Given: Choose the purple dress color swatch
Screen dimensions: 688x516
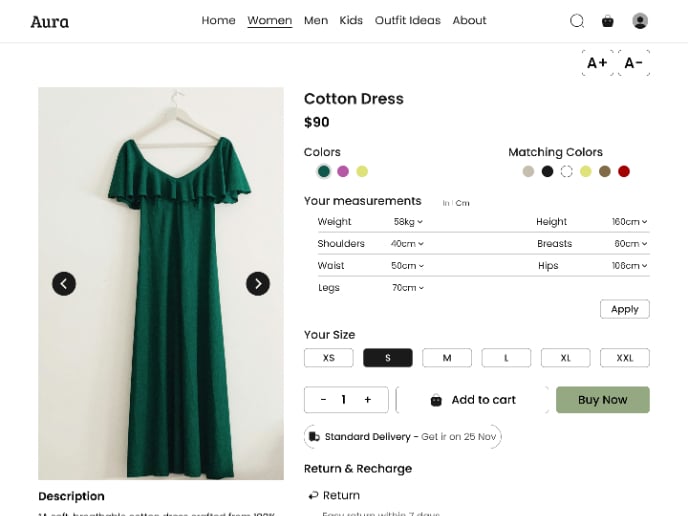Looking at the screenshot, I should click(343, 171).
